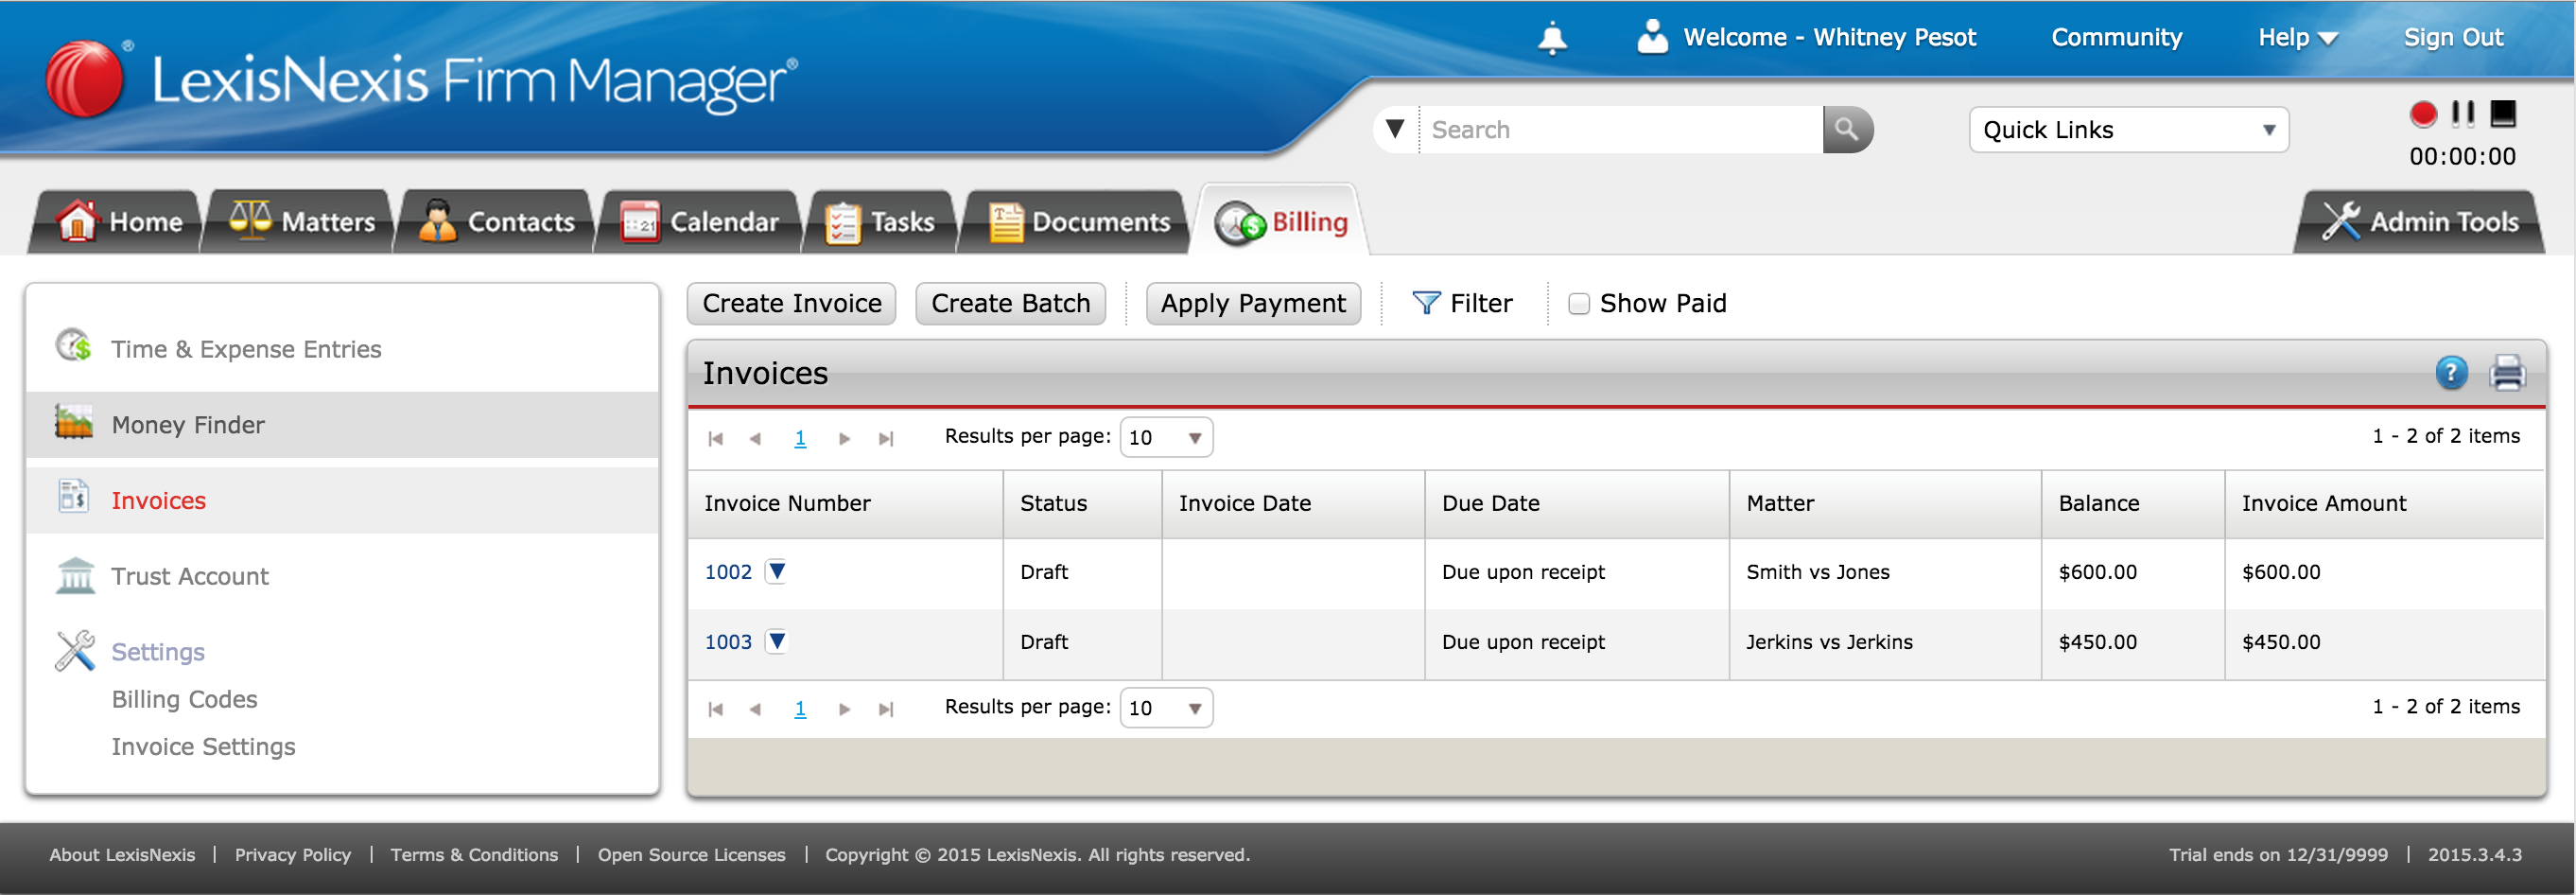Click the Apply Payment button
The image size is (2576, 895).
[1252, 304]
